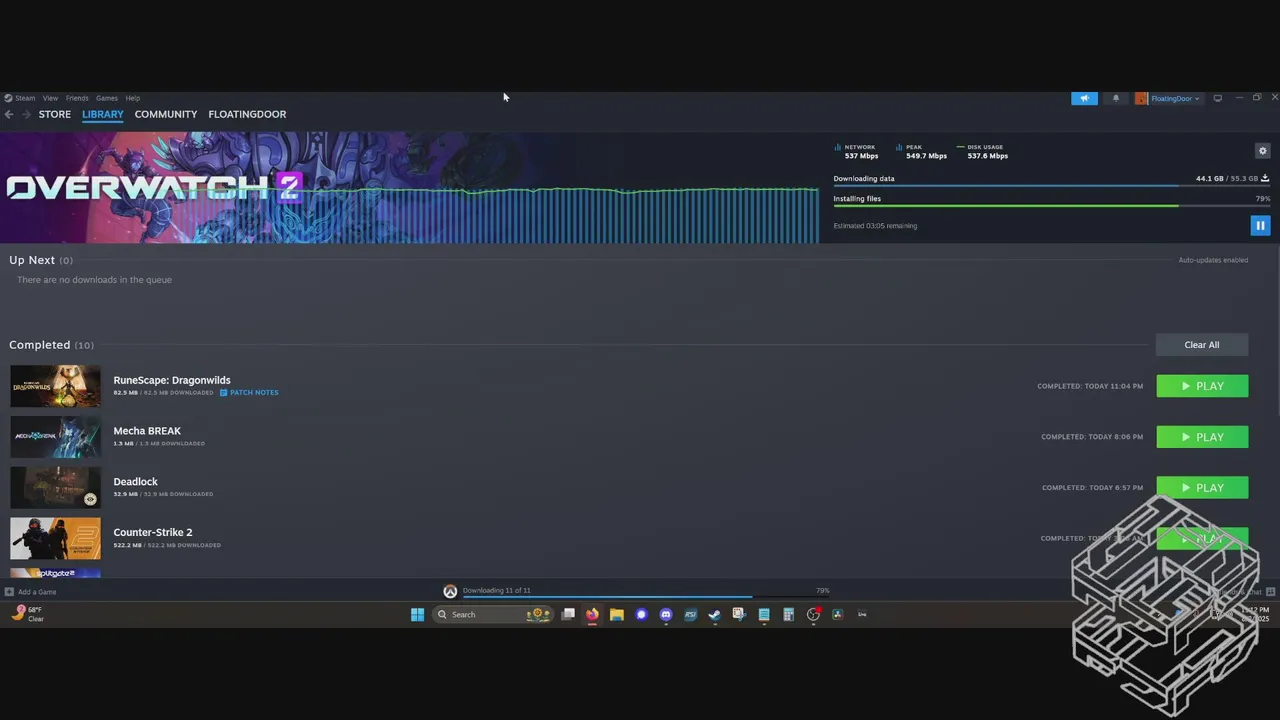The height and width of the screenshot is (720, 1280).
Task: Click Estimated 03:05 remaining text
Action: pos(875,226)
